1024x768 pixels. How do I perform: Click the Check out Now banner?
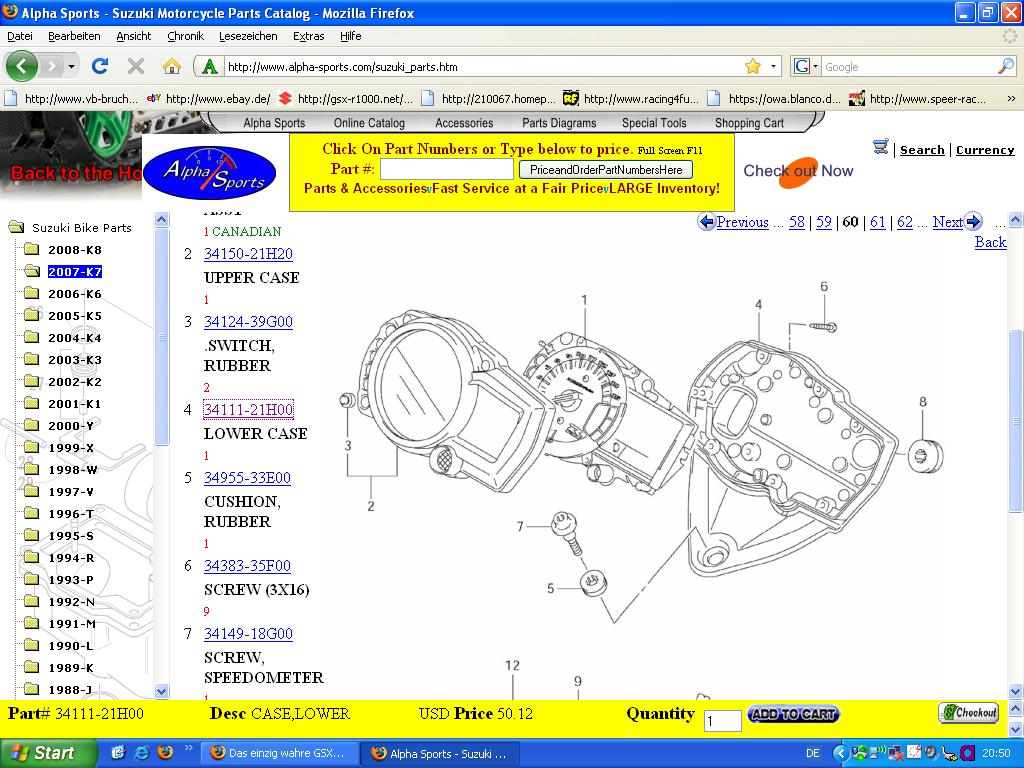pyautogui.click(x=798, y=171)
